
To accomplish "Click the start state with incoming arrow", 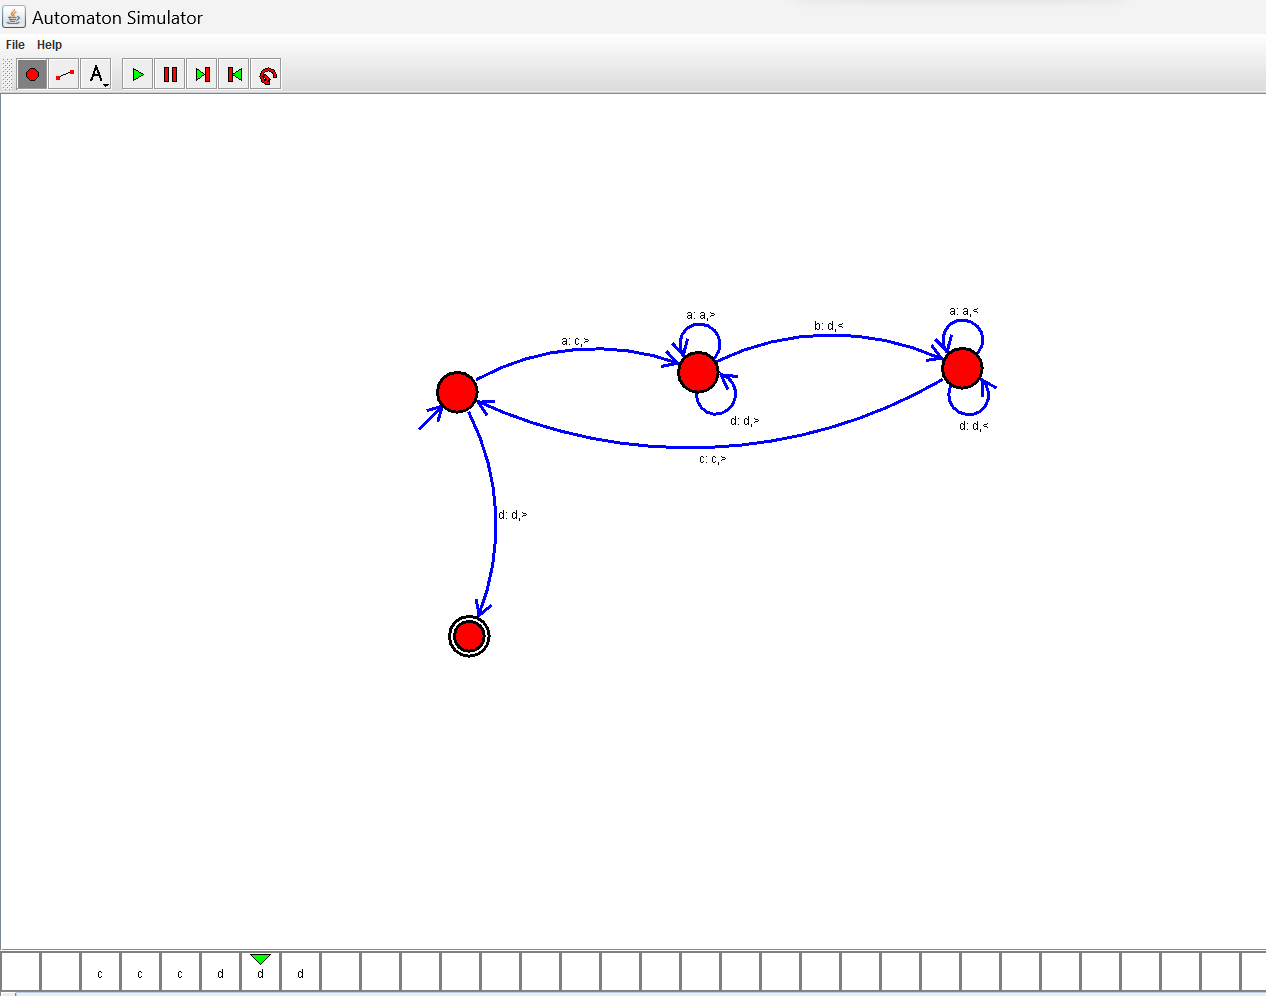I will [x=457, y=392].
